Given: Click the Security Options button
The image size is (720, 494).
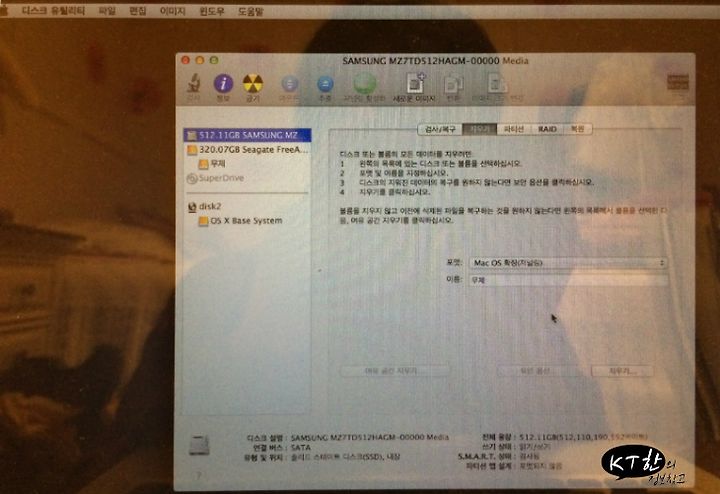Looking at the screenshot, I should click(x=537, y=371).
